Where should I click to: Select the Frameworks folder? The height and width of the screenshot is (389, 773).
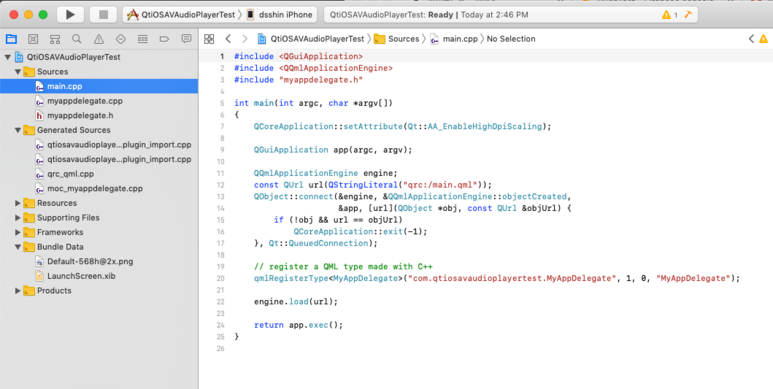[x=60, y=232]
